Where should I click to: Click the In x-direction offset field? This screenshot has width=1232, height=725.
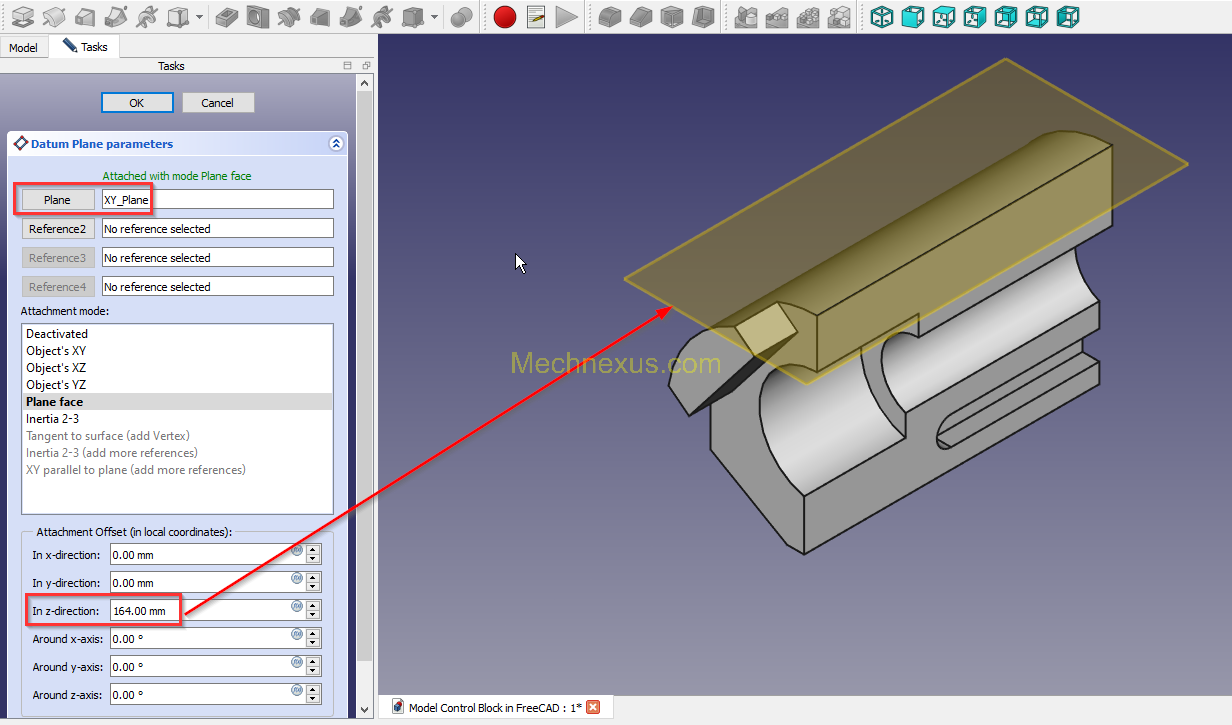click(207, 554)
